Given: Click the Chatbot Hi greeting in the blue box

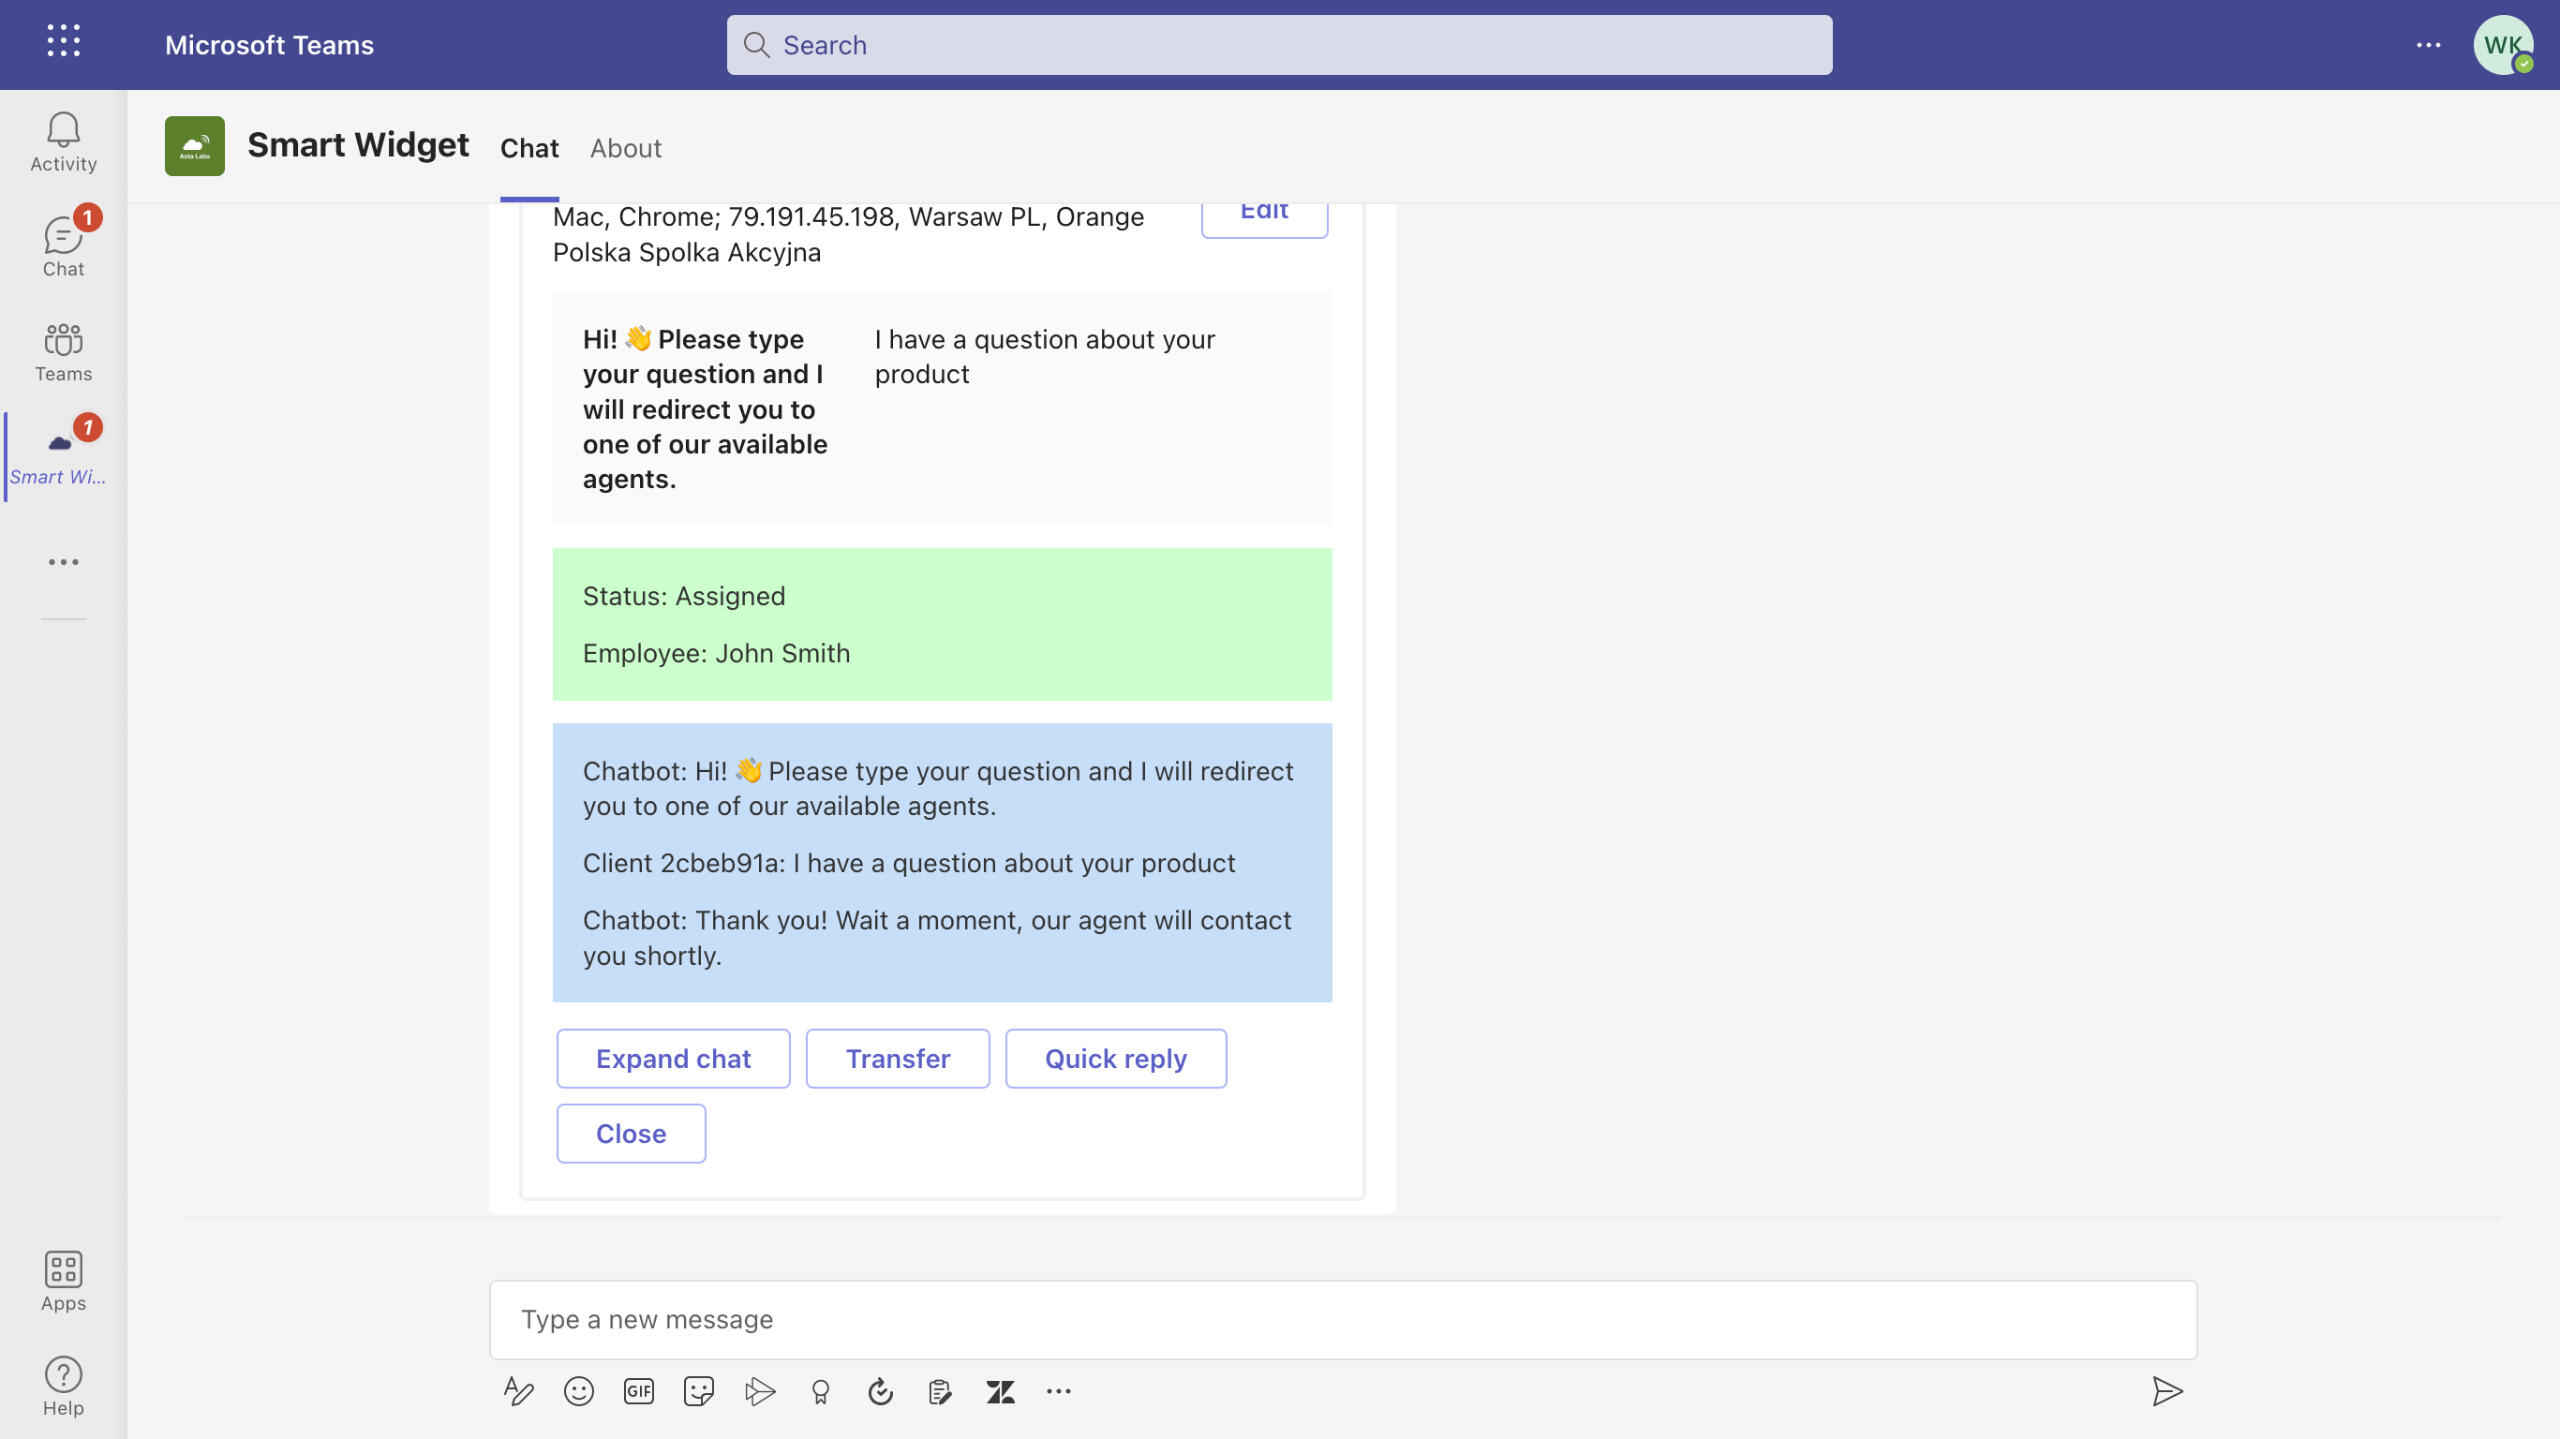Looking at the screenshot, I should coord(938,788).
